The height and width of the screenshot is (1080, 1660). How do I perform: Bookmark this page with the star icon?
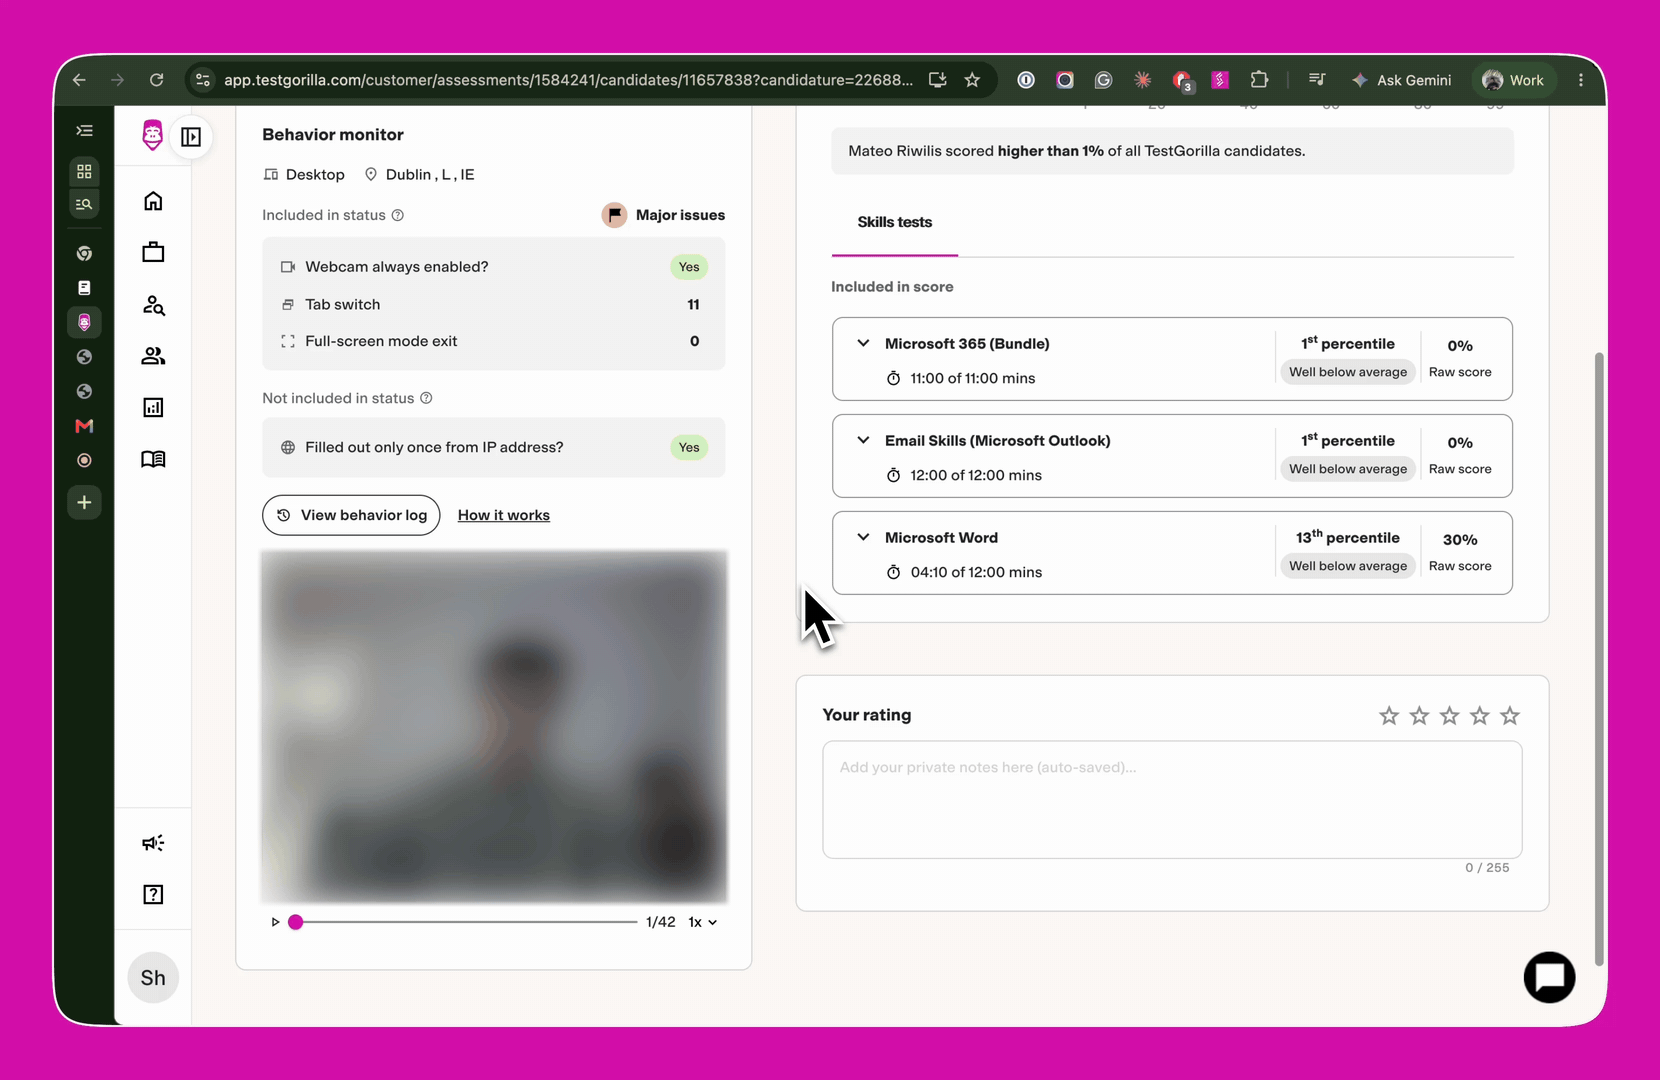pyautogui.click(x=972, y=80)
